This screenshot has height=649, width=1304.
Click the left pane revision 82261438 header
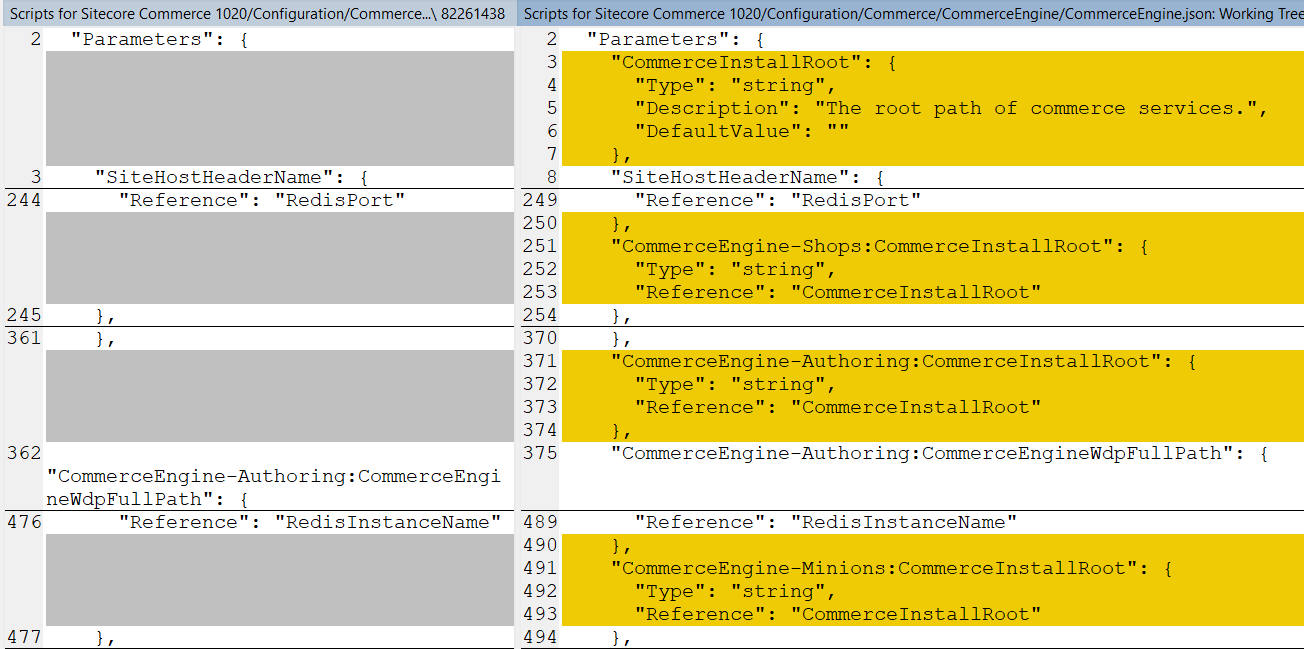[x=258, y=14]
